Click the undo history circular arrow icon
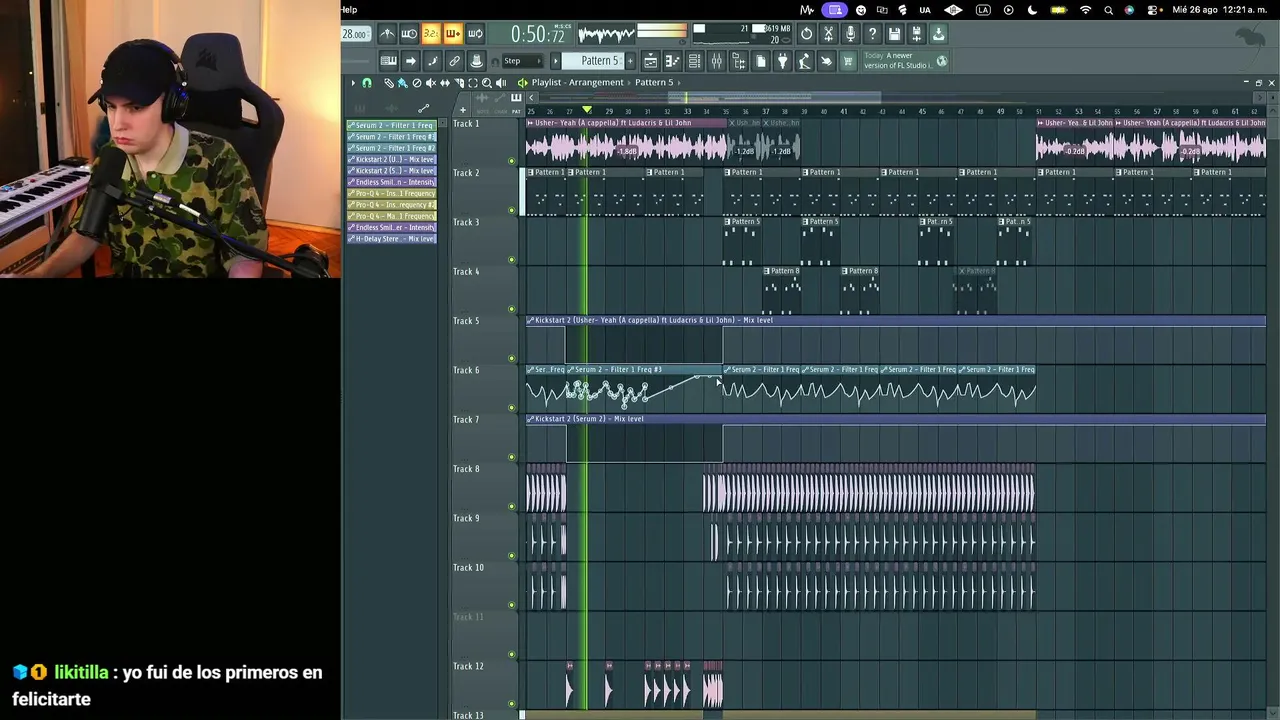Viewport: 1280px width, 720px height. pos(806,34)
